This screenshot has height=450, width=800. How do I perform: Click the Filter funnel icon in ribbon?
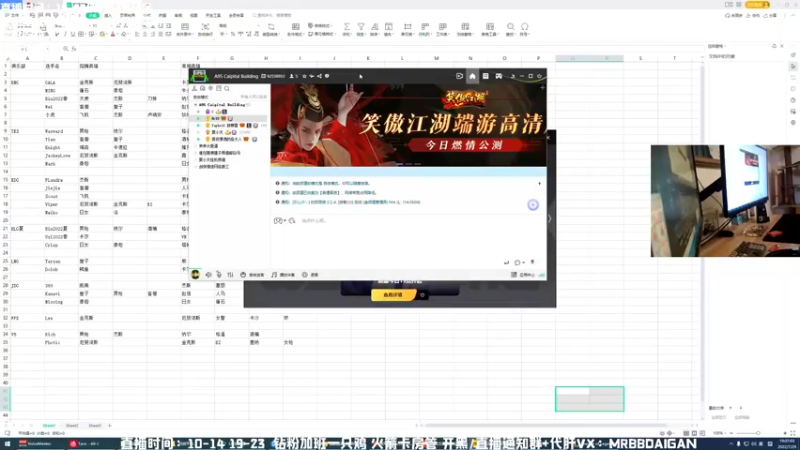tap(361, 27)
